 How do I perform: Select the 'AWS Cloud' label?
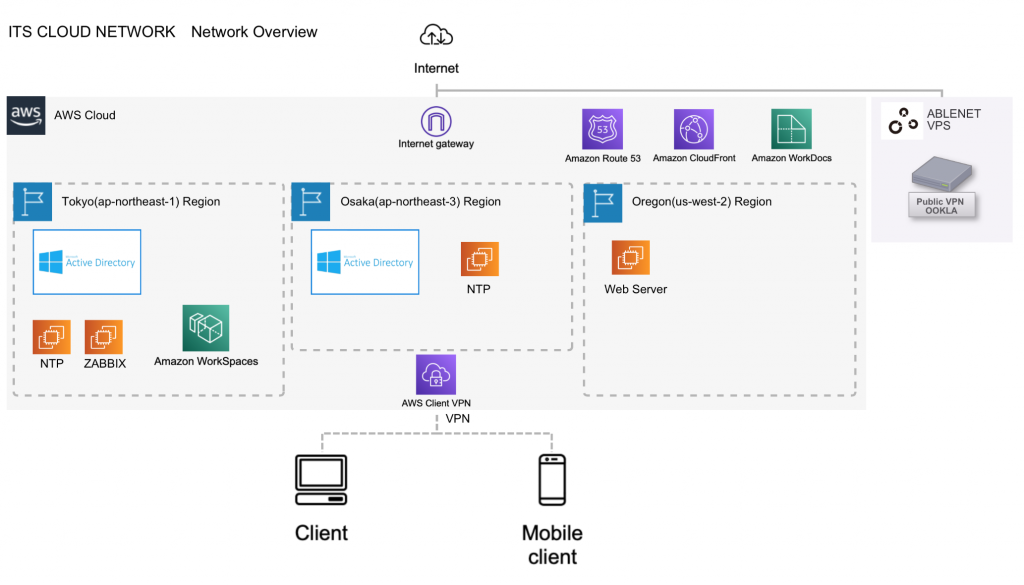point(85,116)
